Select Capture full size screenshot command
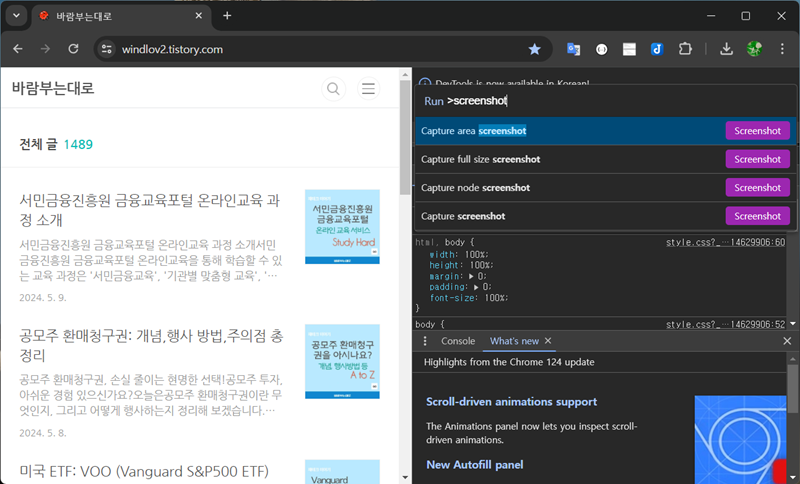The image size is (800, 484). 604,160
